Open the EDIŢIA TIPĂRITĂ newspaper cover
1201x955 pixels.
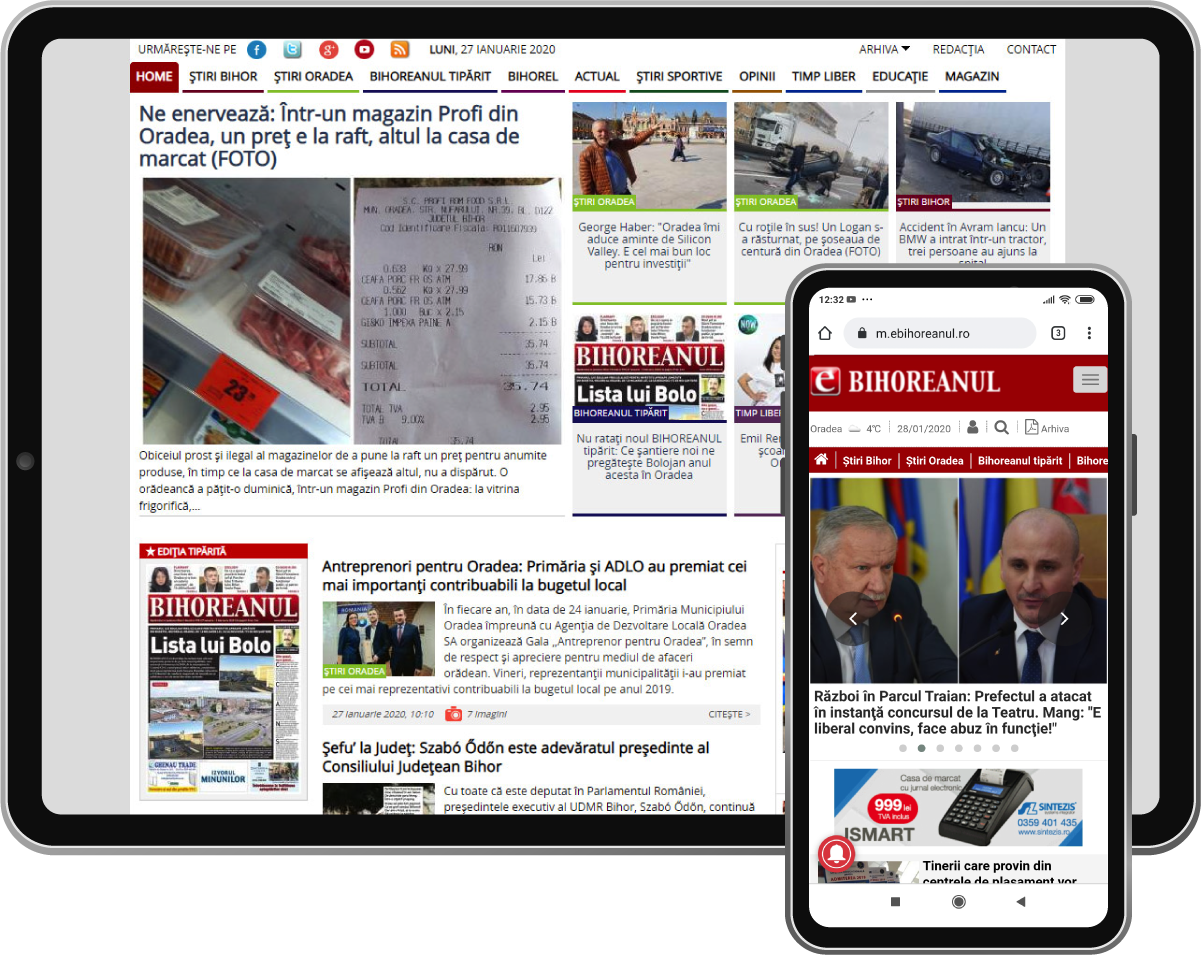(224, 678)
